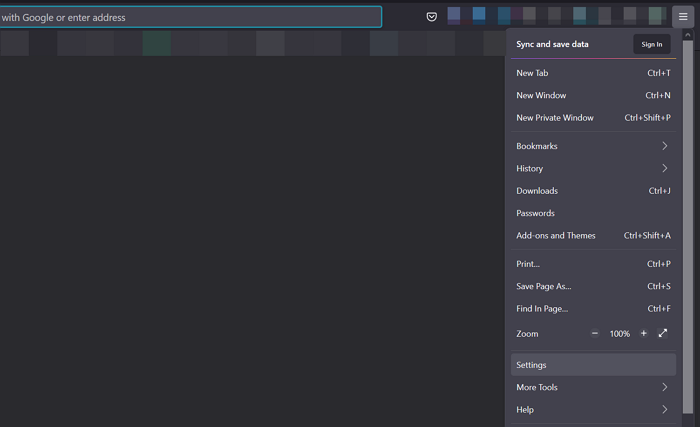Reset zoom by clicking the 100% value
Image resolution: width=700 pixels, height=427 pixels.
click(620, 334)
